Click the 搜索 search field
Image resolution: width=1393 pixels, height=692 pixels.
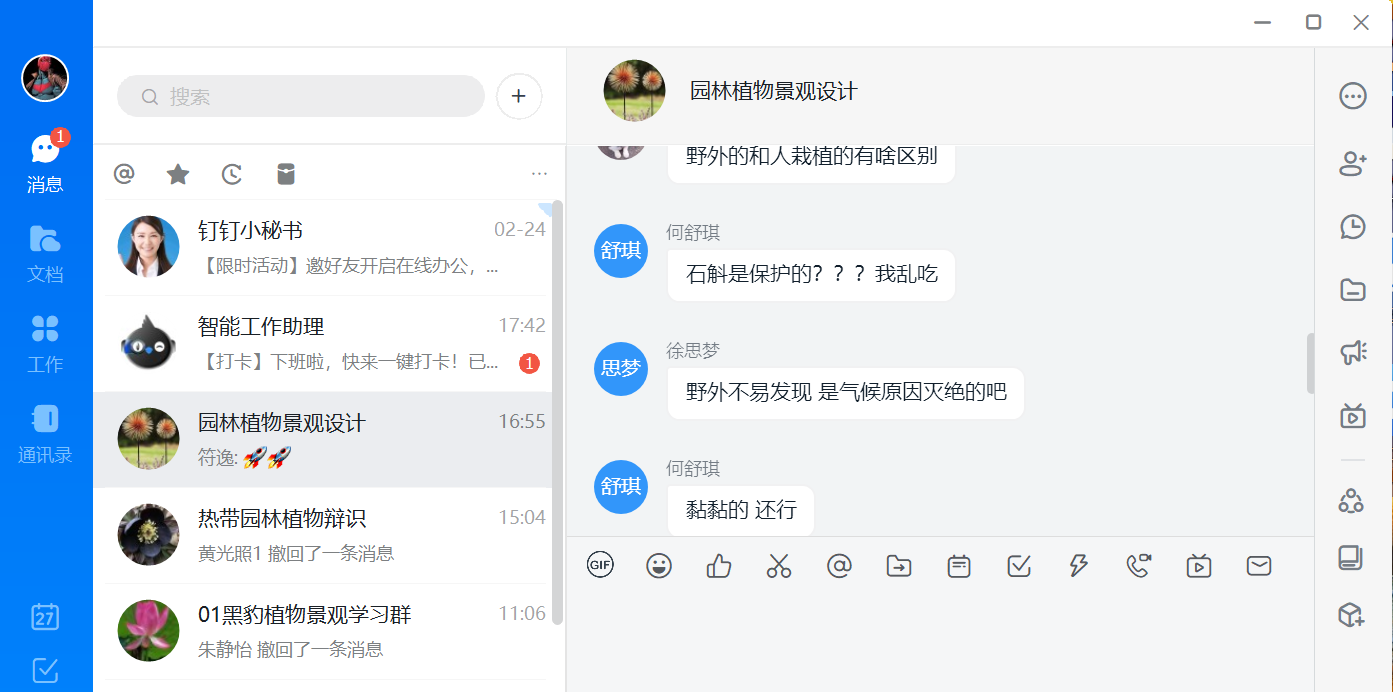pos(300,97)
